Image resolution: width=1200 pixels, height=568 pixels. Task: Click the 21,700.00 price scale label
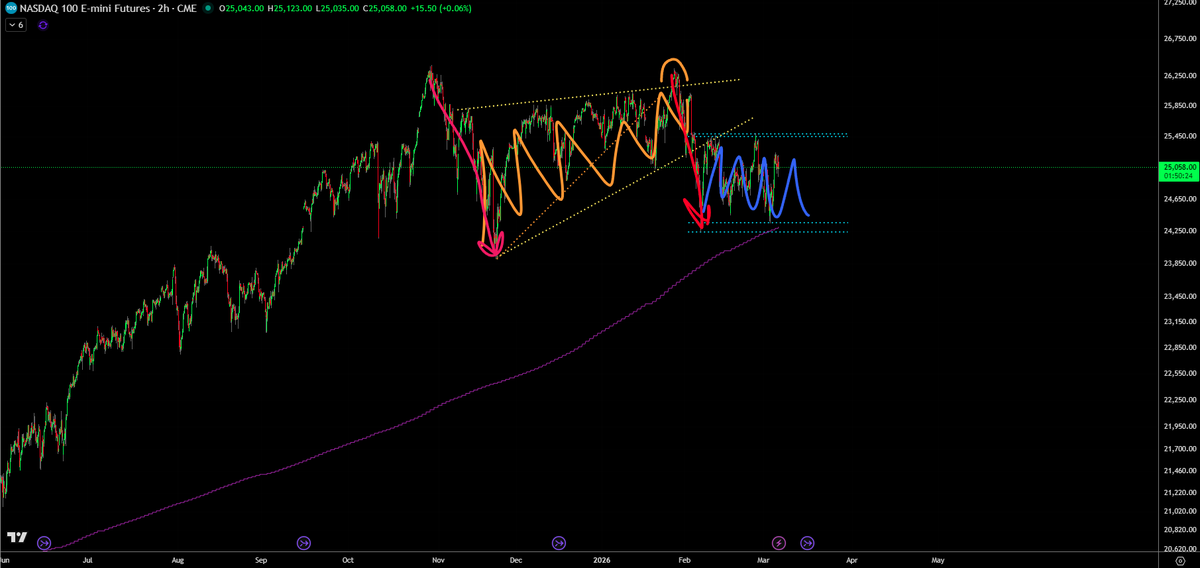[1180, 448]
